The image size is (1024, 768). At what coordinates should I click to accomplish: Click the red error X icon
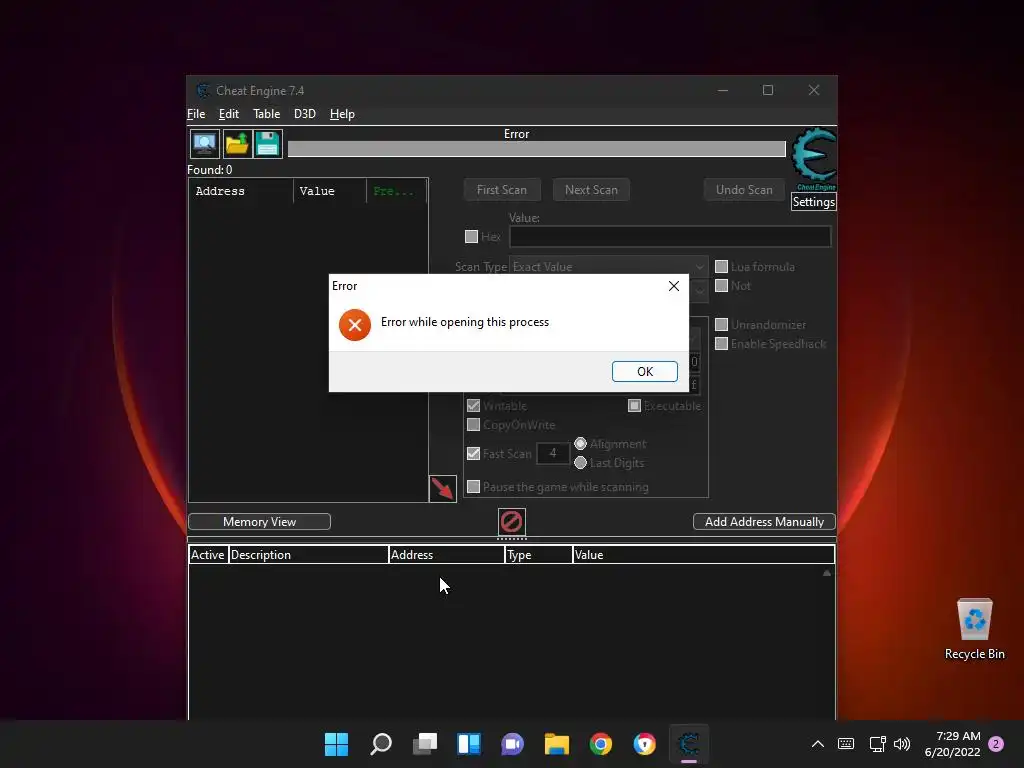[x=355, y=325]
